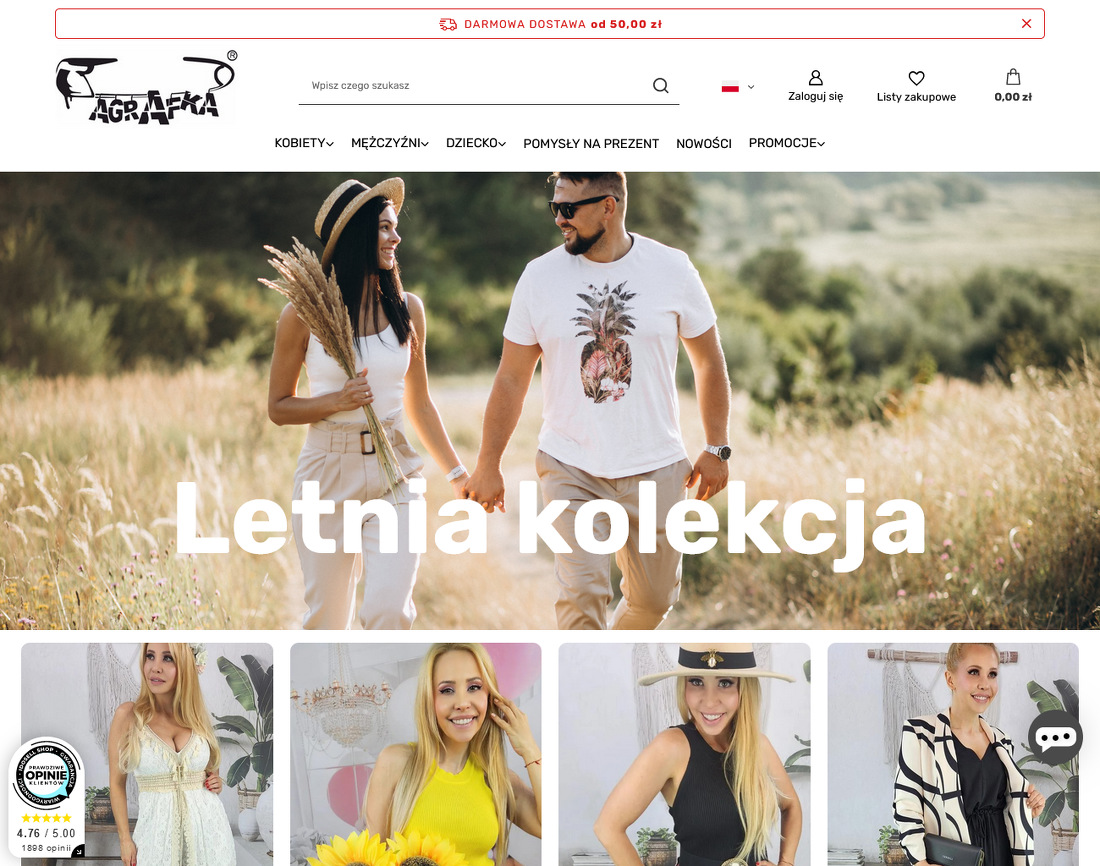Viewport: 1100px width, 866px height.
Task: Open the customer reviews badge
Action: pyautogui.click(x=46, y=797)
